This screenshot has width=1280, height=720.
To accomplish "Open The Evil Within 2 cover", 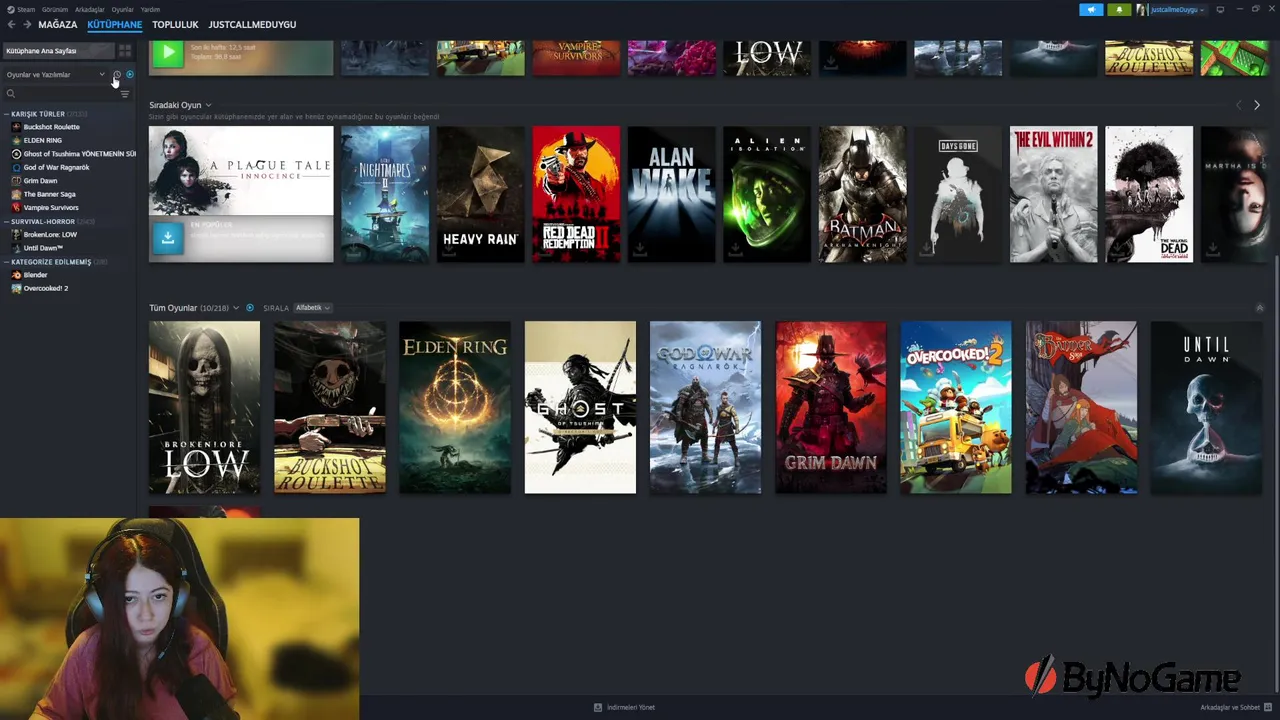I will pos(1053,194).
